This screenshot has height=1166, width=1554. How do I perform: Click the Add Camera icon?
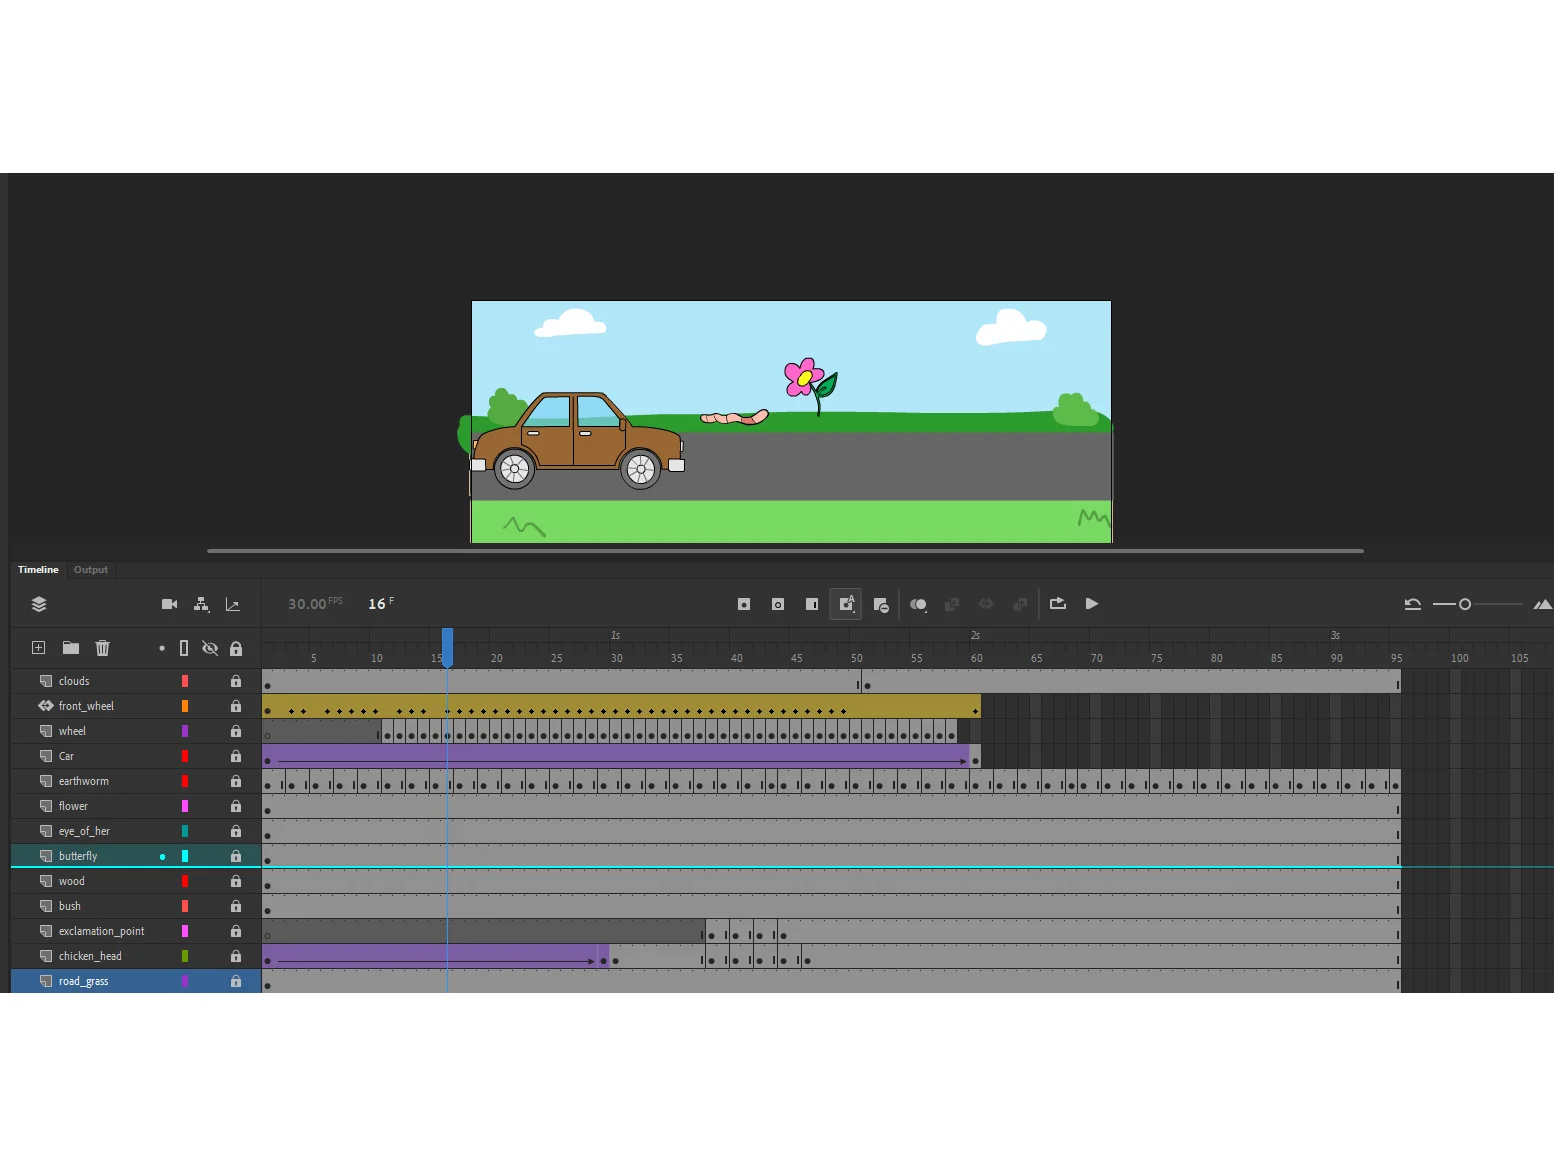coord(169,604)
